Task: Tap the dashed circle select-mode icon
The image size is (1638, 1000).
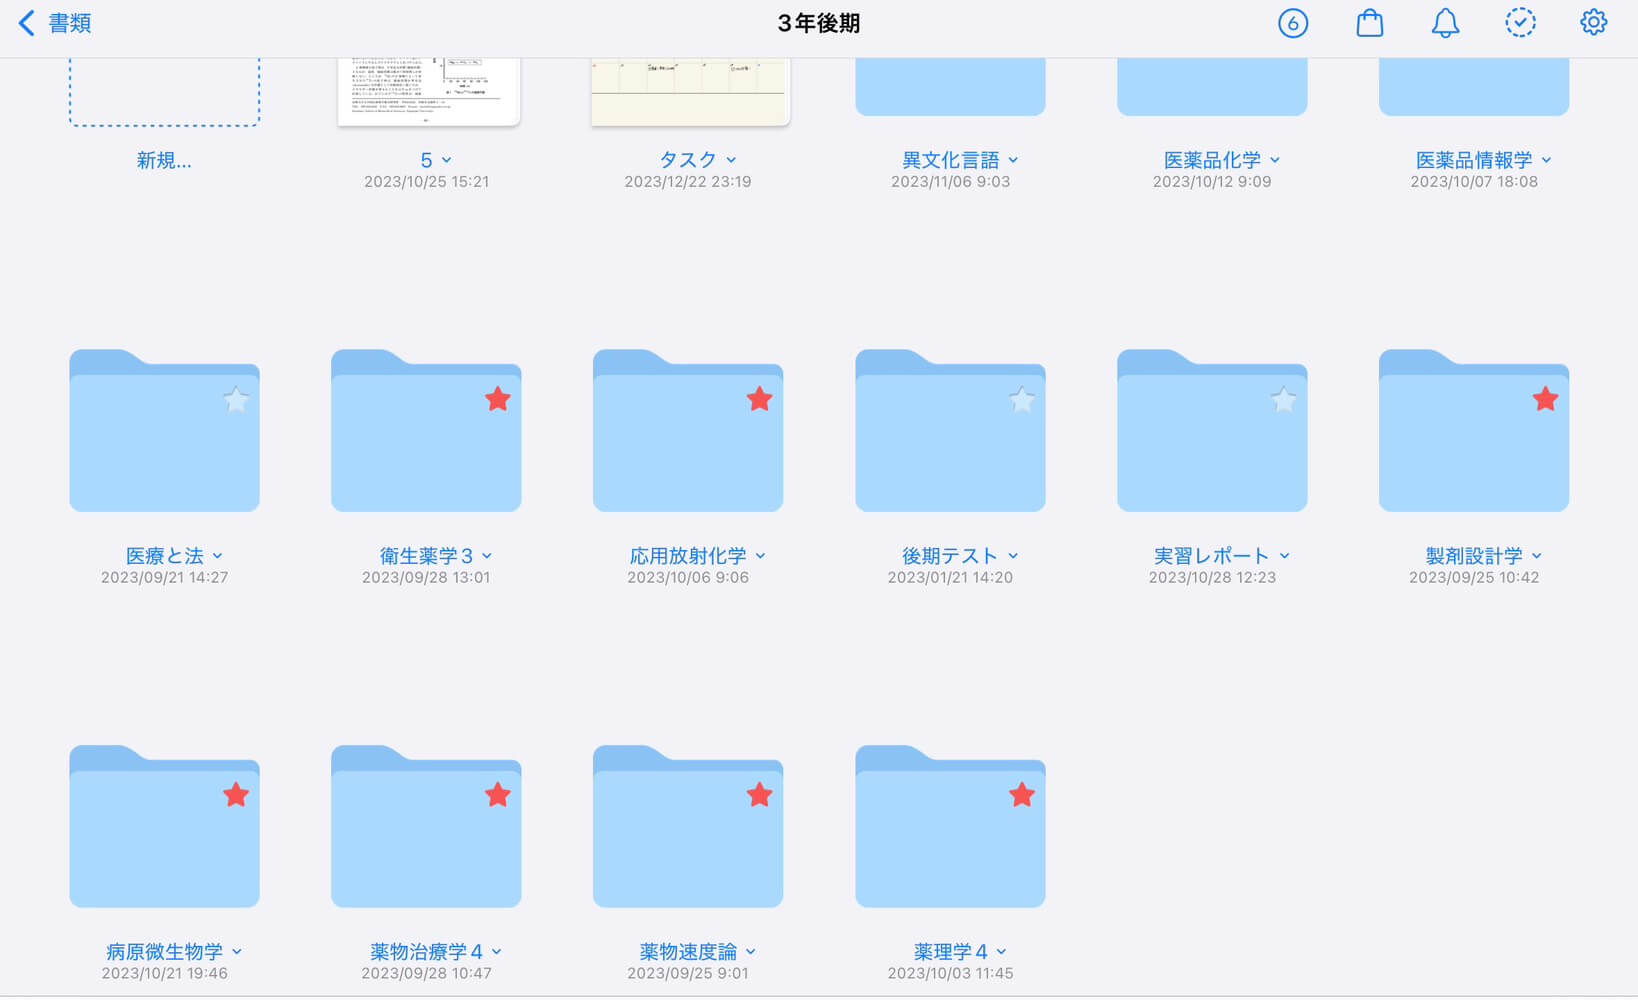Action: coord(1520,23)
